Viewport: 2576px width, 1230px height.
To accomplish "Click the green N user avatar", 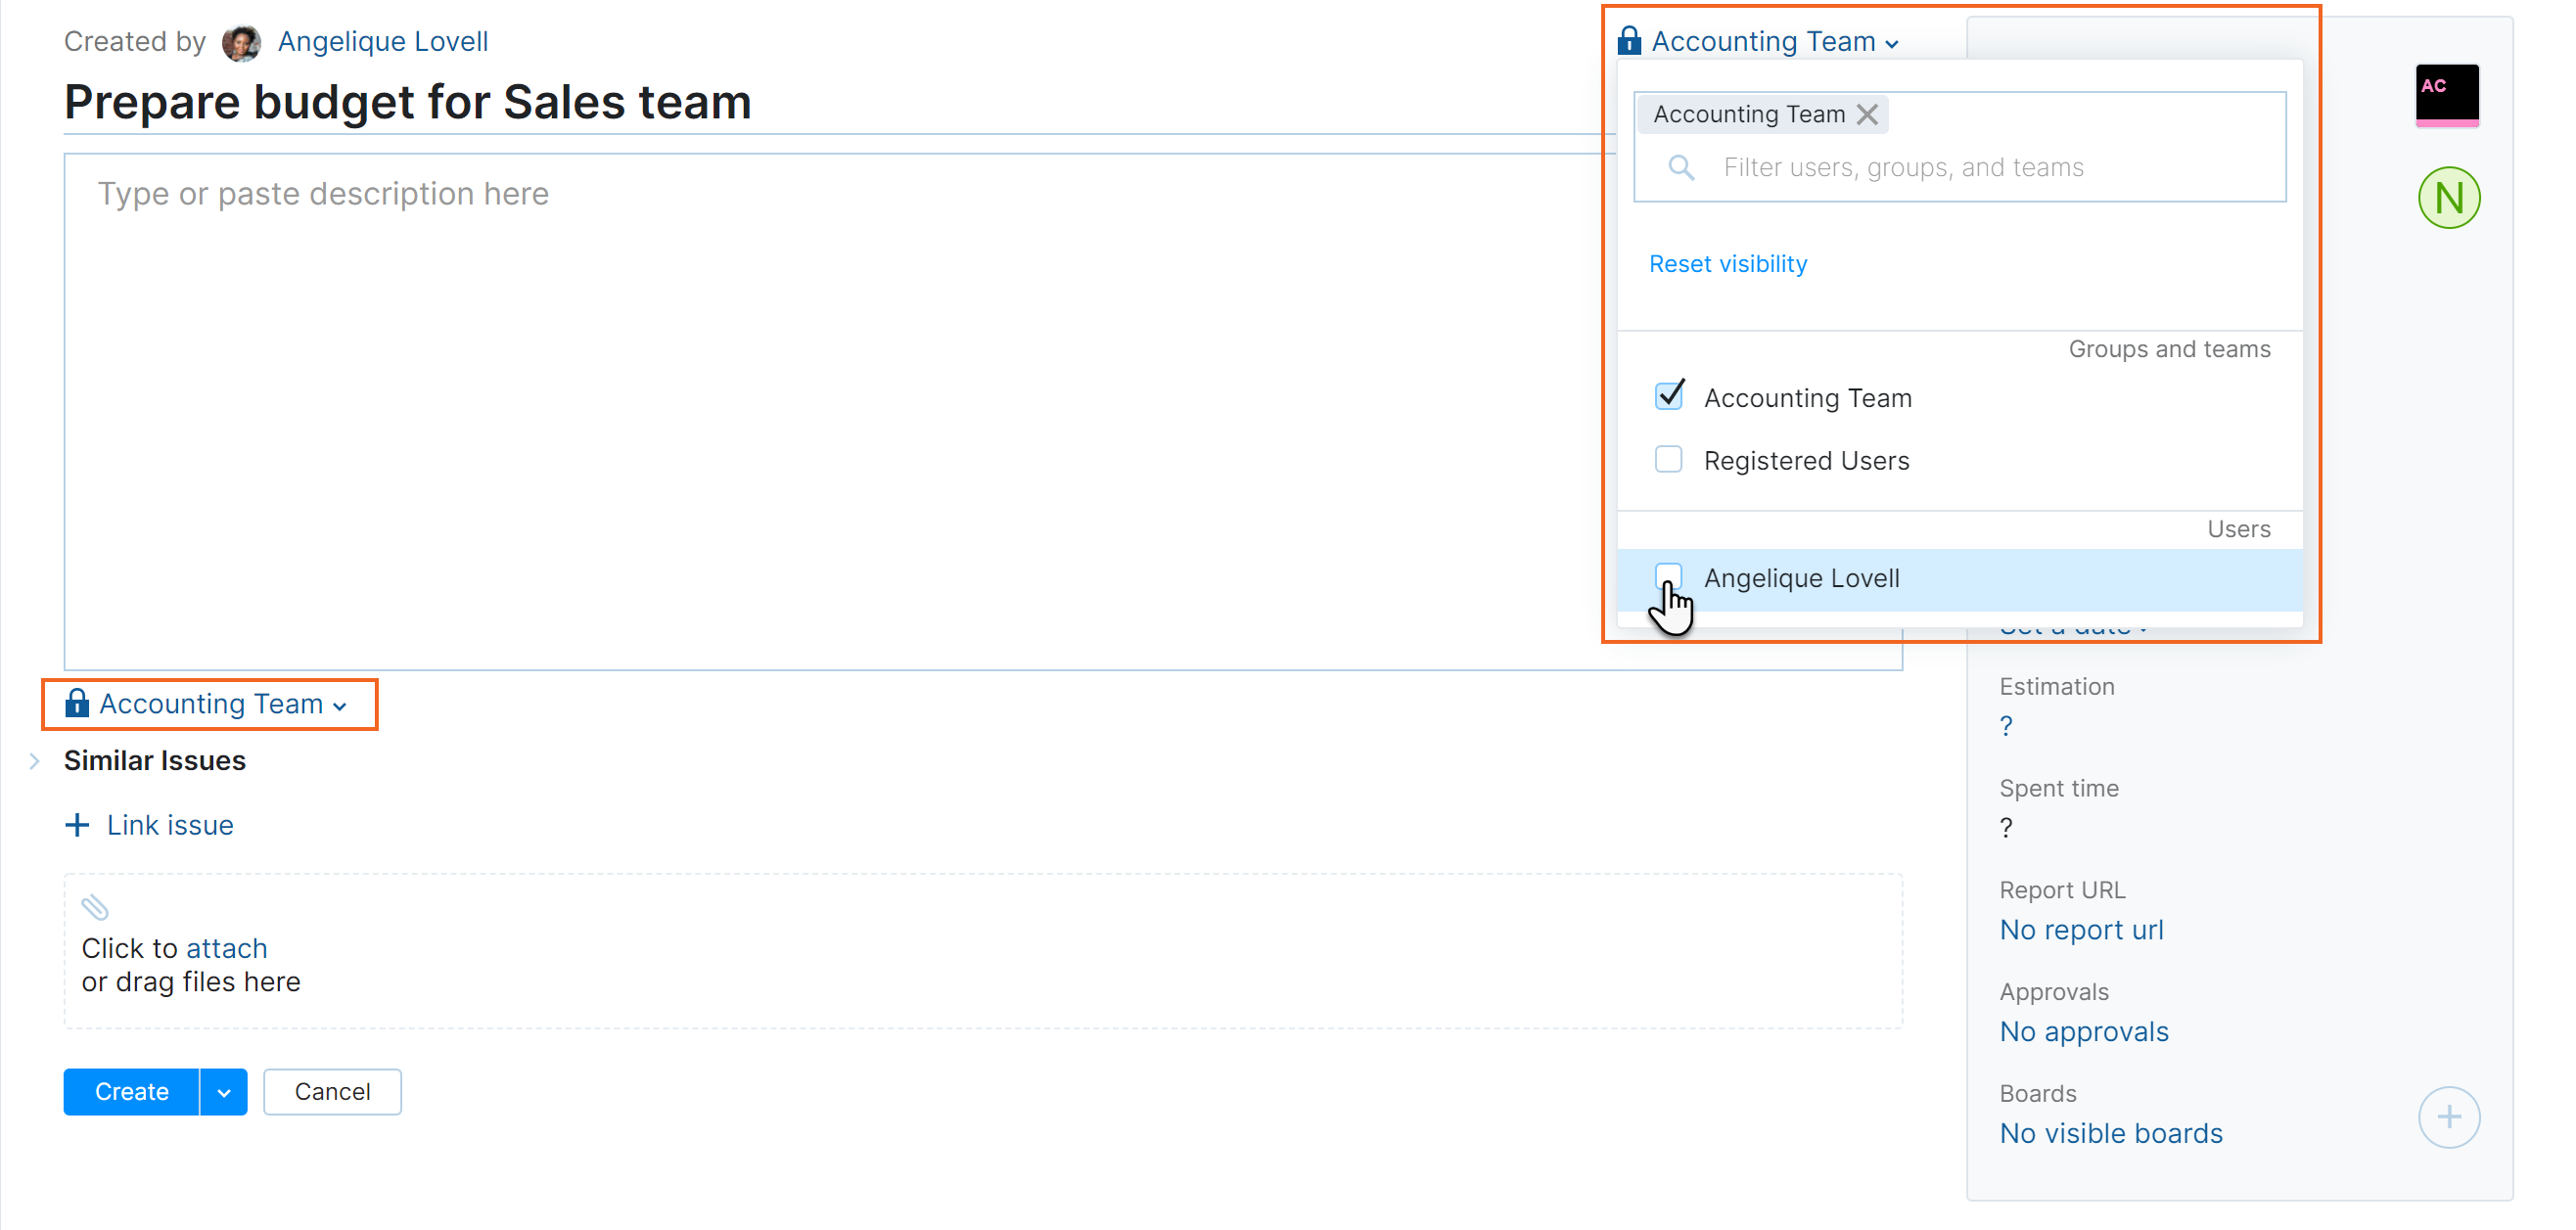I will [x=2448, y=198].
